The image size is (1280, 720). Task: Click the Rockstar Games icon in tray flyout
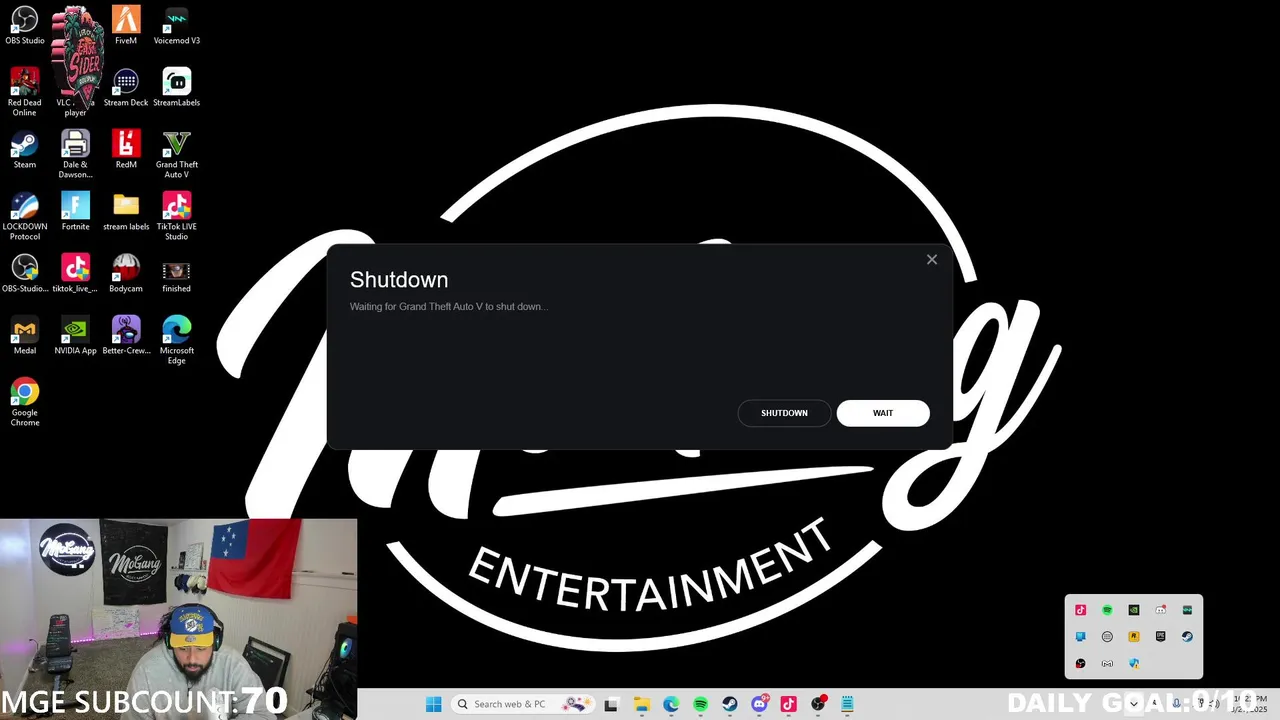1134,636
